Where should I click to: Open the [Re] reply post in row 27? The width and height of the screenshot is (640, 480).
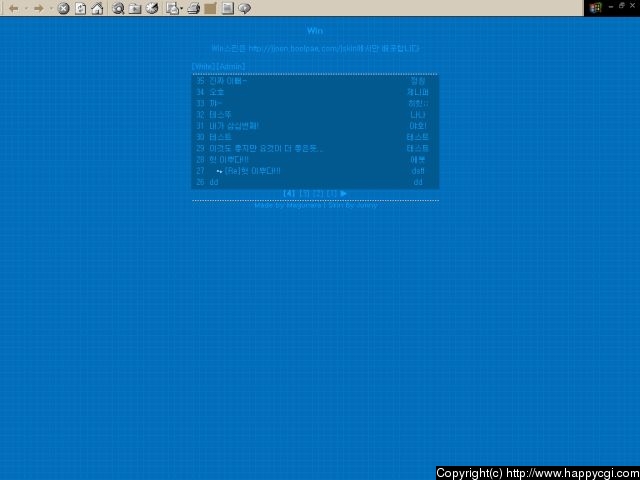pos(253,171)
